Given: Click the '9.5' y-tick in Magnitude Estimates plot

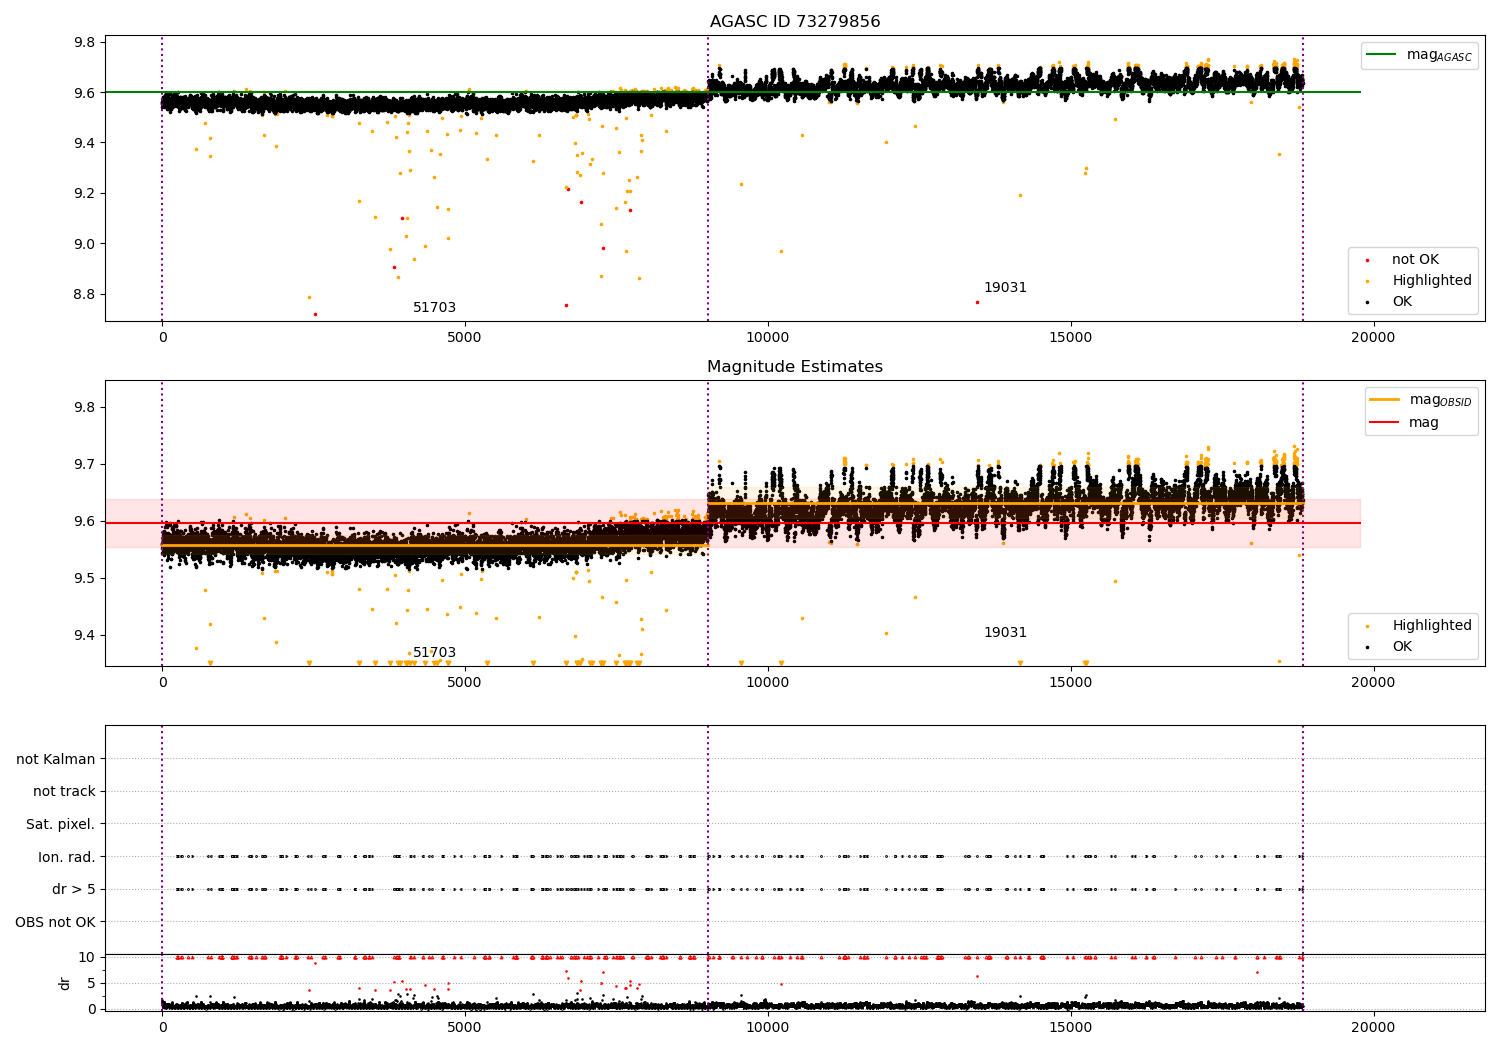Looking at the screenshot, I should pyautogui.click(x=84, y=579).
